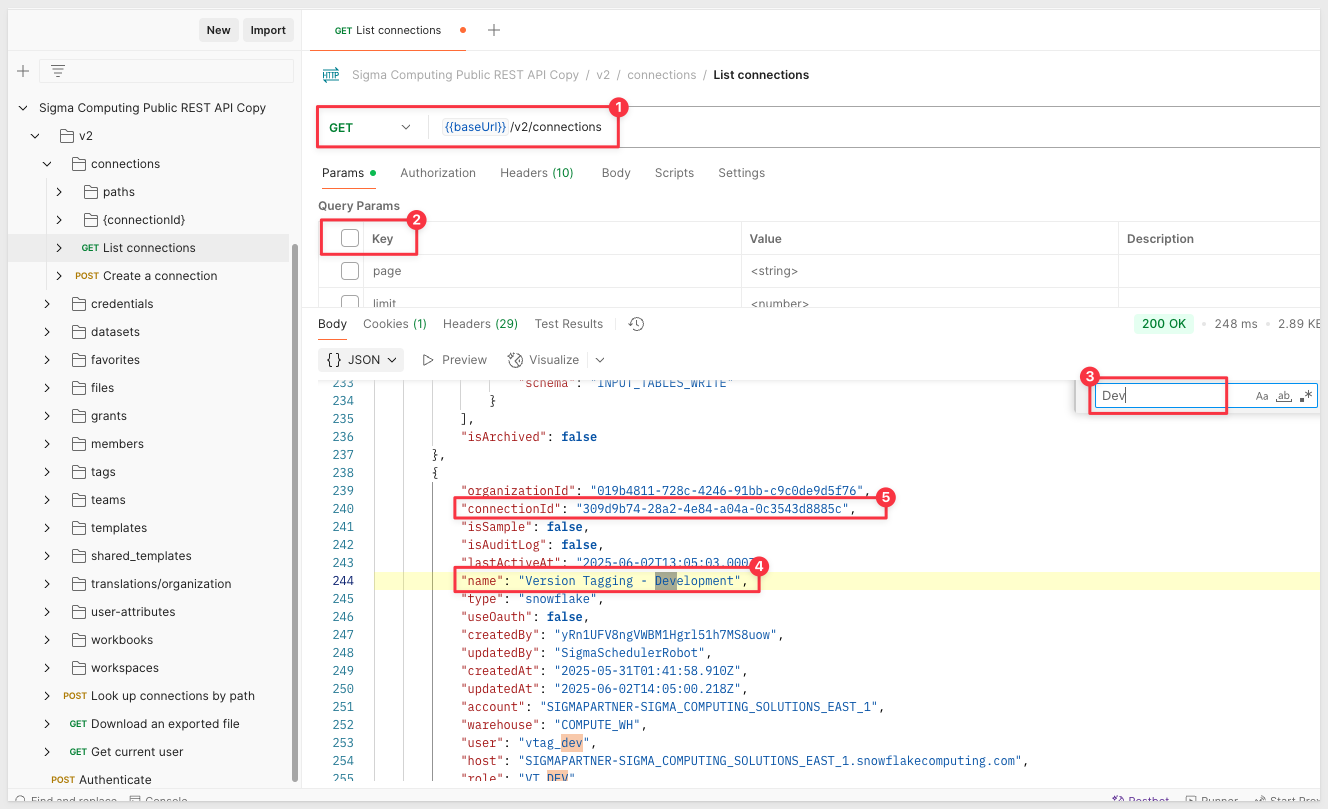This screenshot has height=809, width=1328.
Task: Open response Cookies (1) tab
Action: (395, 324)
